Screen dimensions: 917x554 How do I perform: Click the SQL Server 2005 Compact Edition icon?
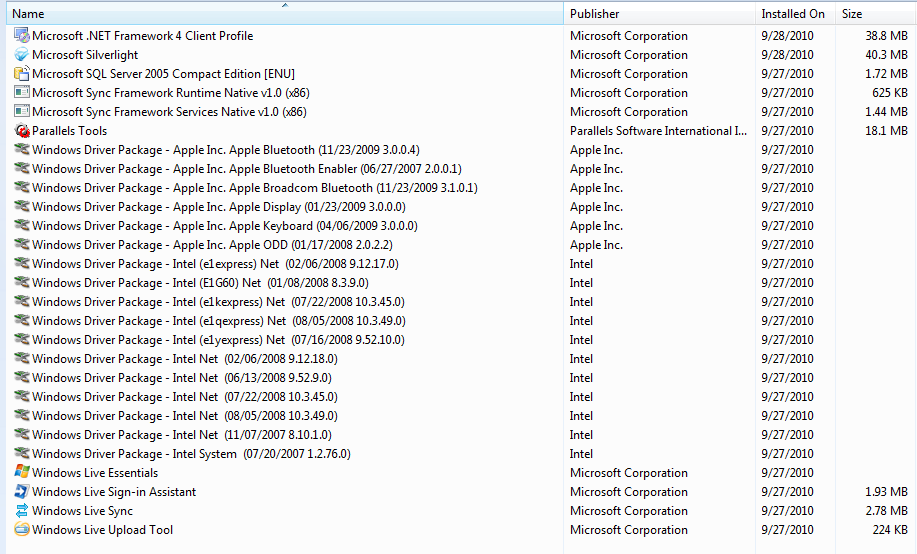point(22,74)
